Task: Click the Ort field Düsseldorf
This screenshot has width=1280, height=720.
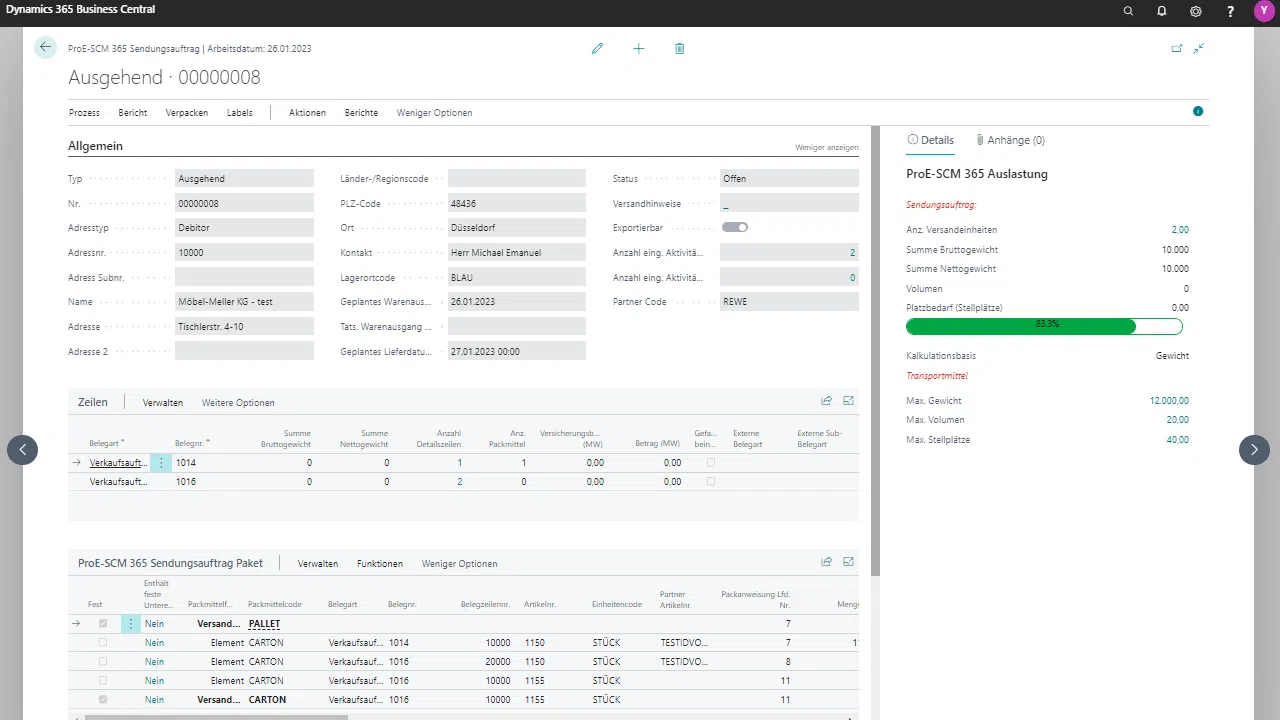Action: (x=516, y=228)
